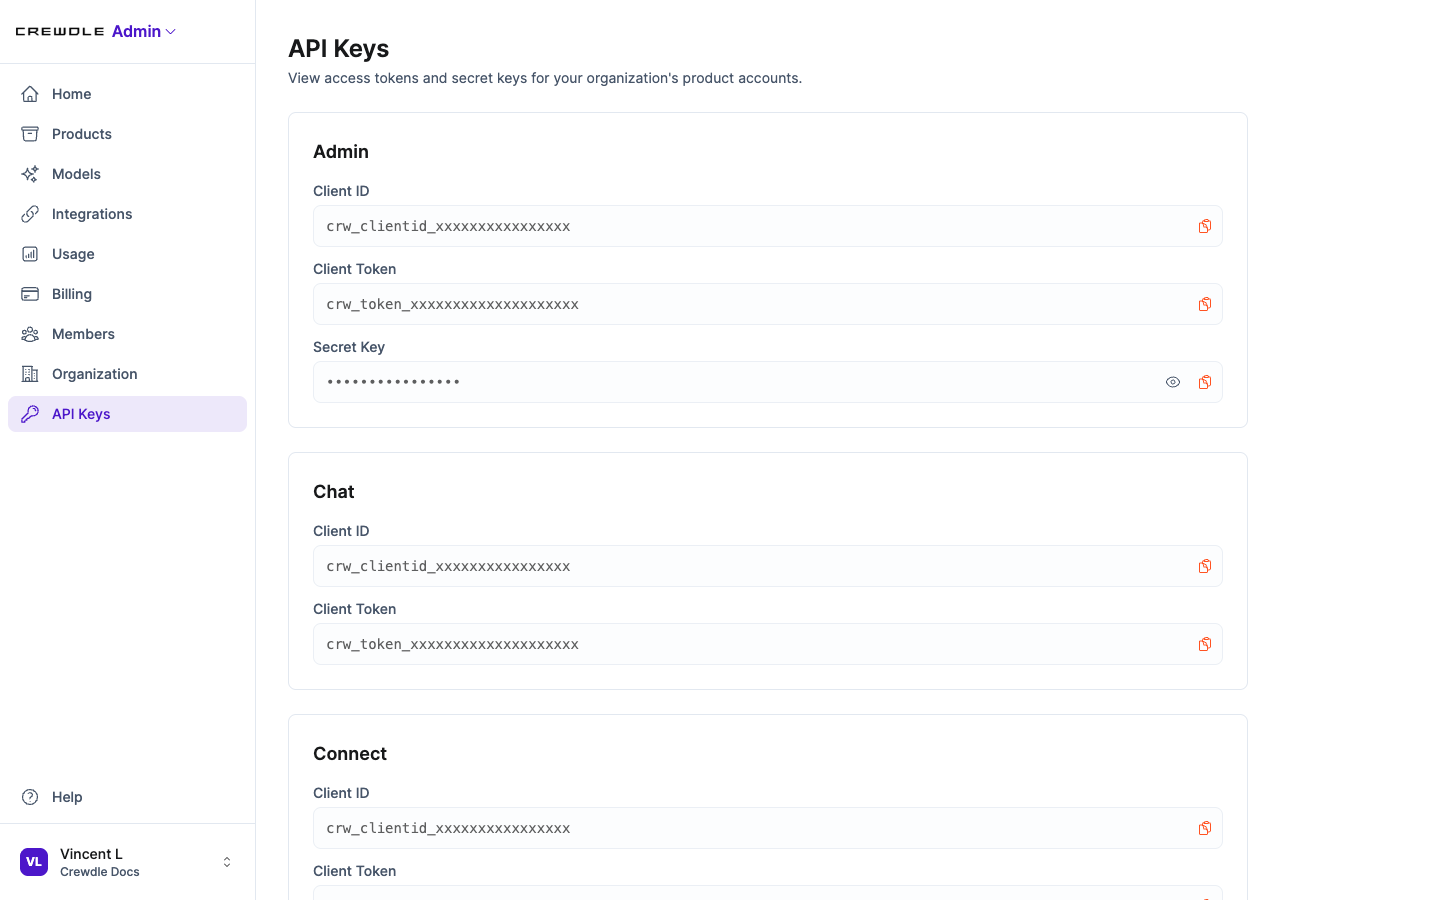Click the Admin Client Token field
1440x900 pixels.
click(767, 304)
